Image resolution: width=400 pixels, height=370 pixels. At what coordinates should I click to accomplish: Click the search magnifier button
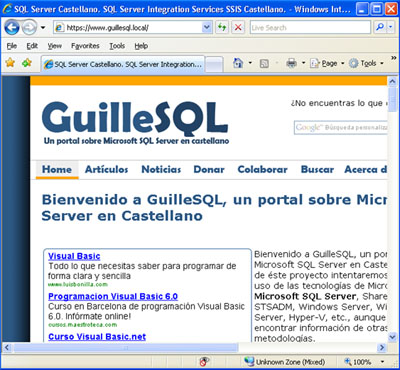point(380,28)
